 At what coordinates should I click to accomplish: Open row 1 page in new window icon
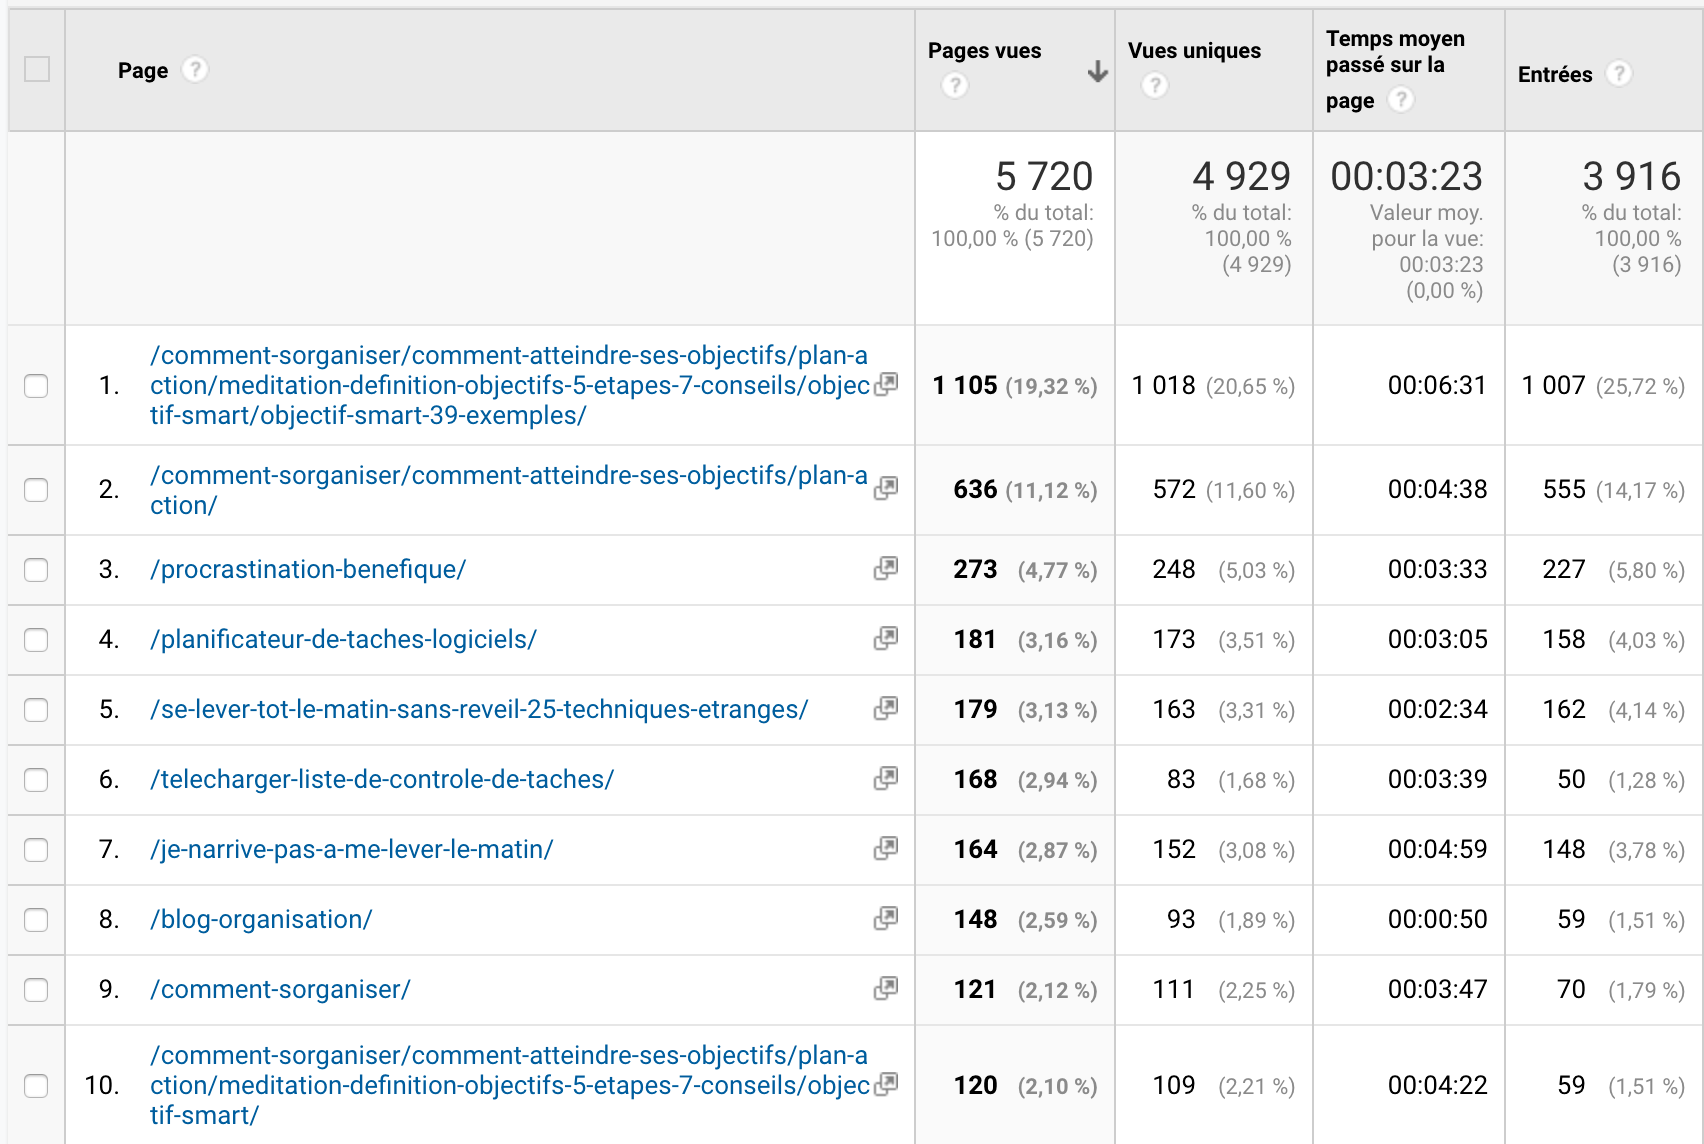coord(886,385)
